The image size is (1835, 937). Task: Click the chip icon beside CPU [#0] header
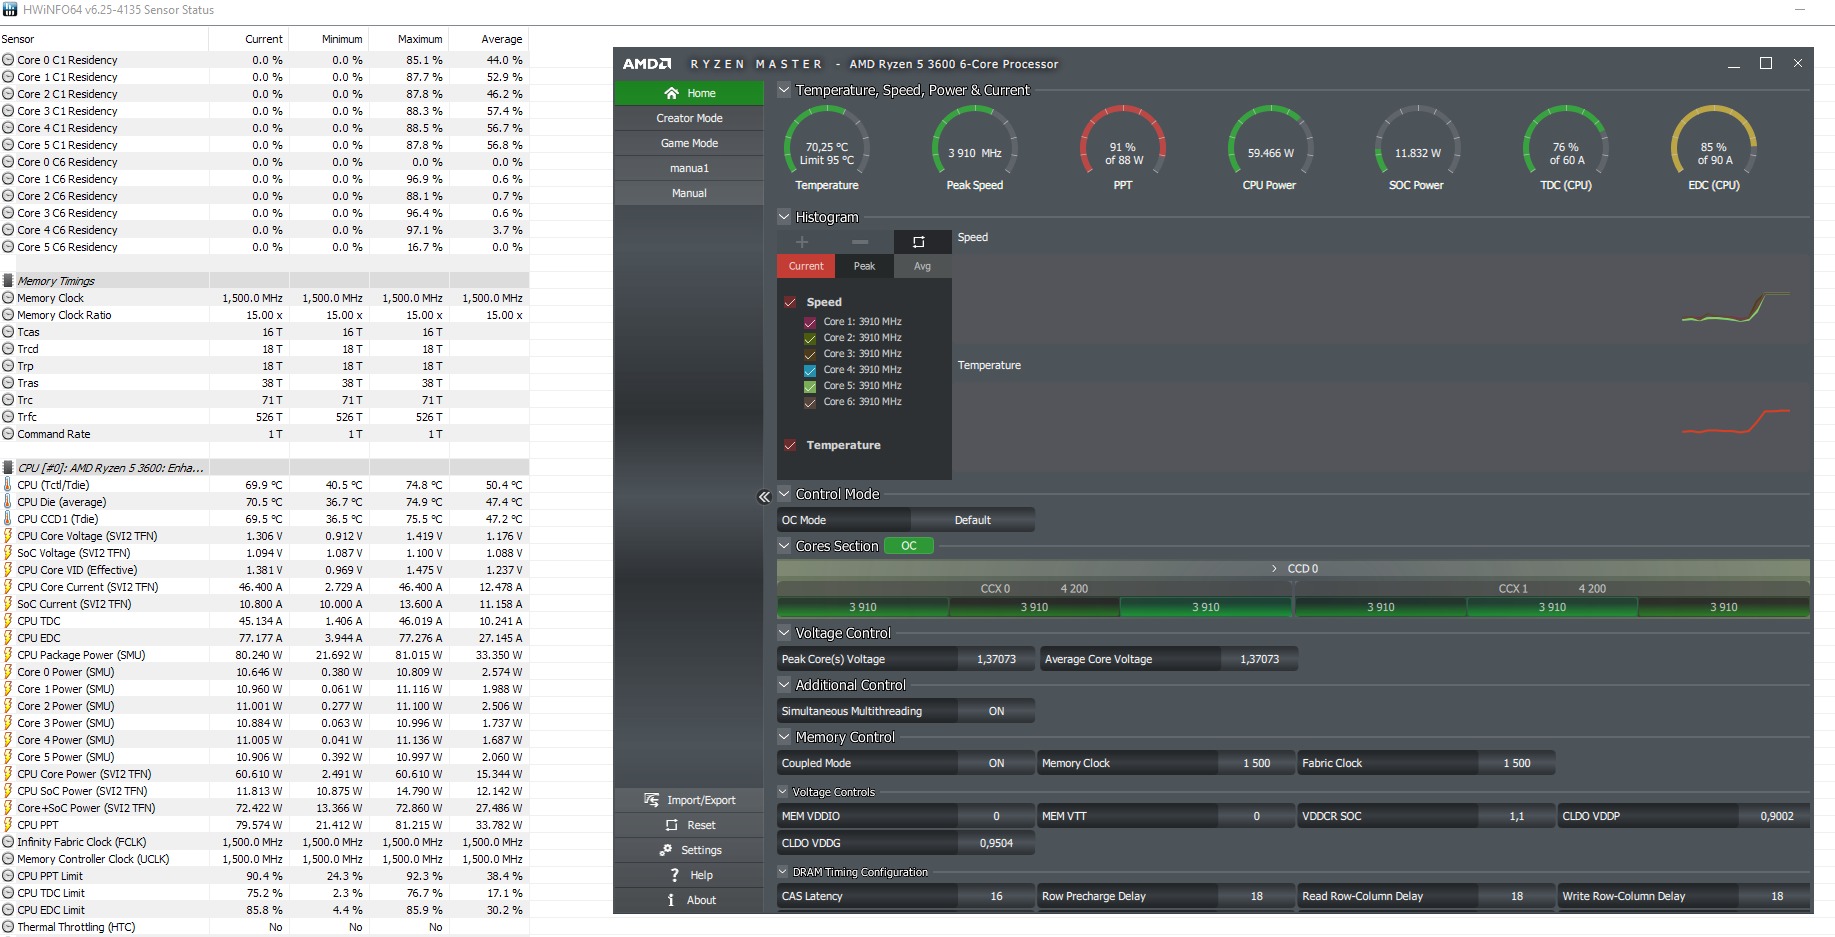point(8,468)
